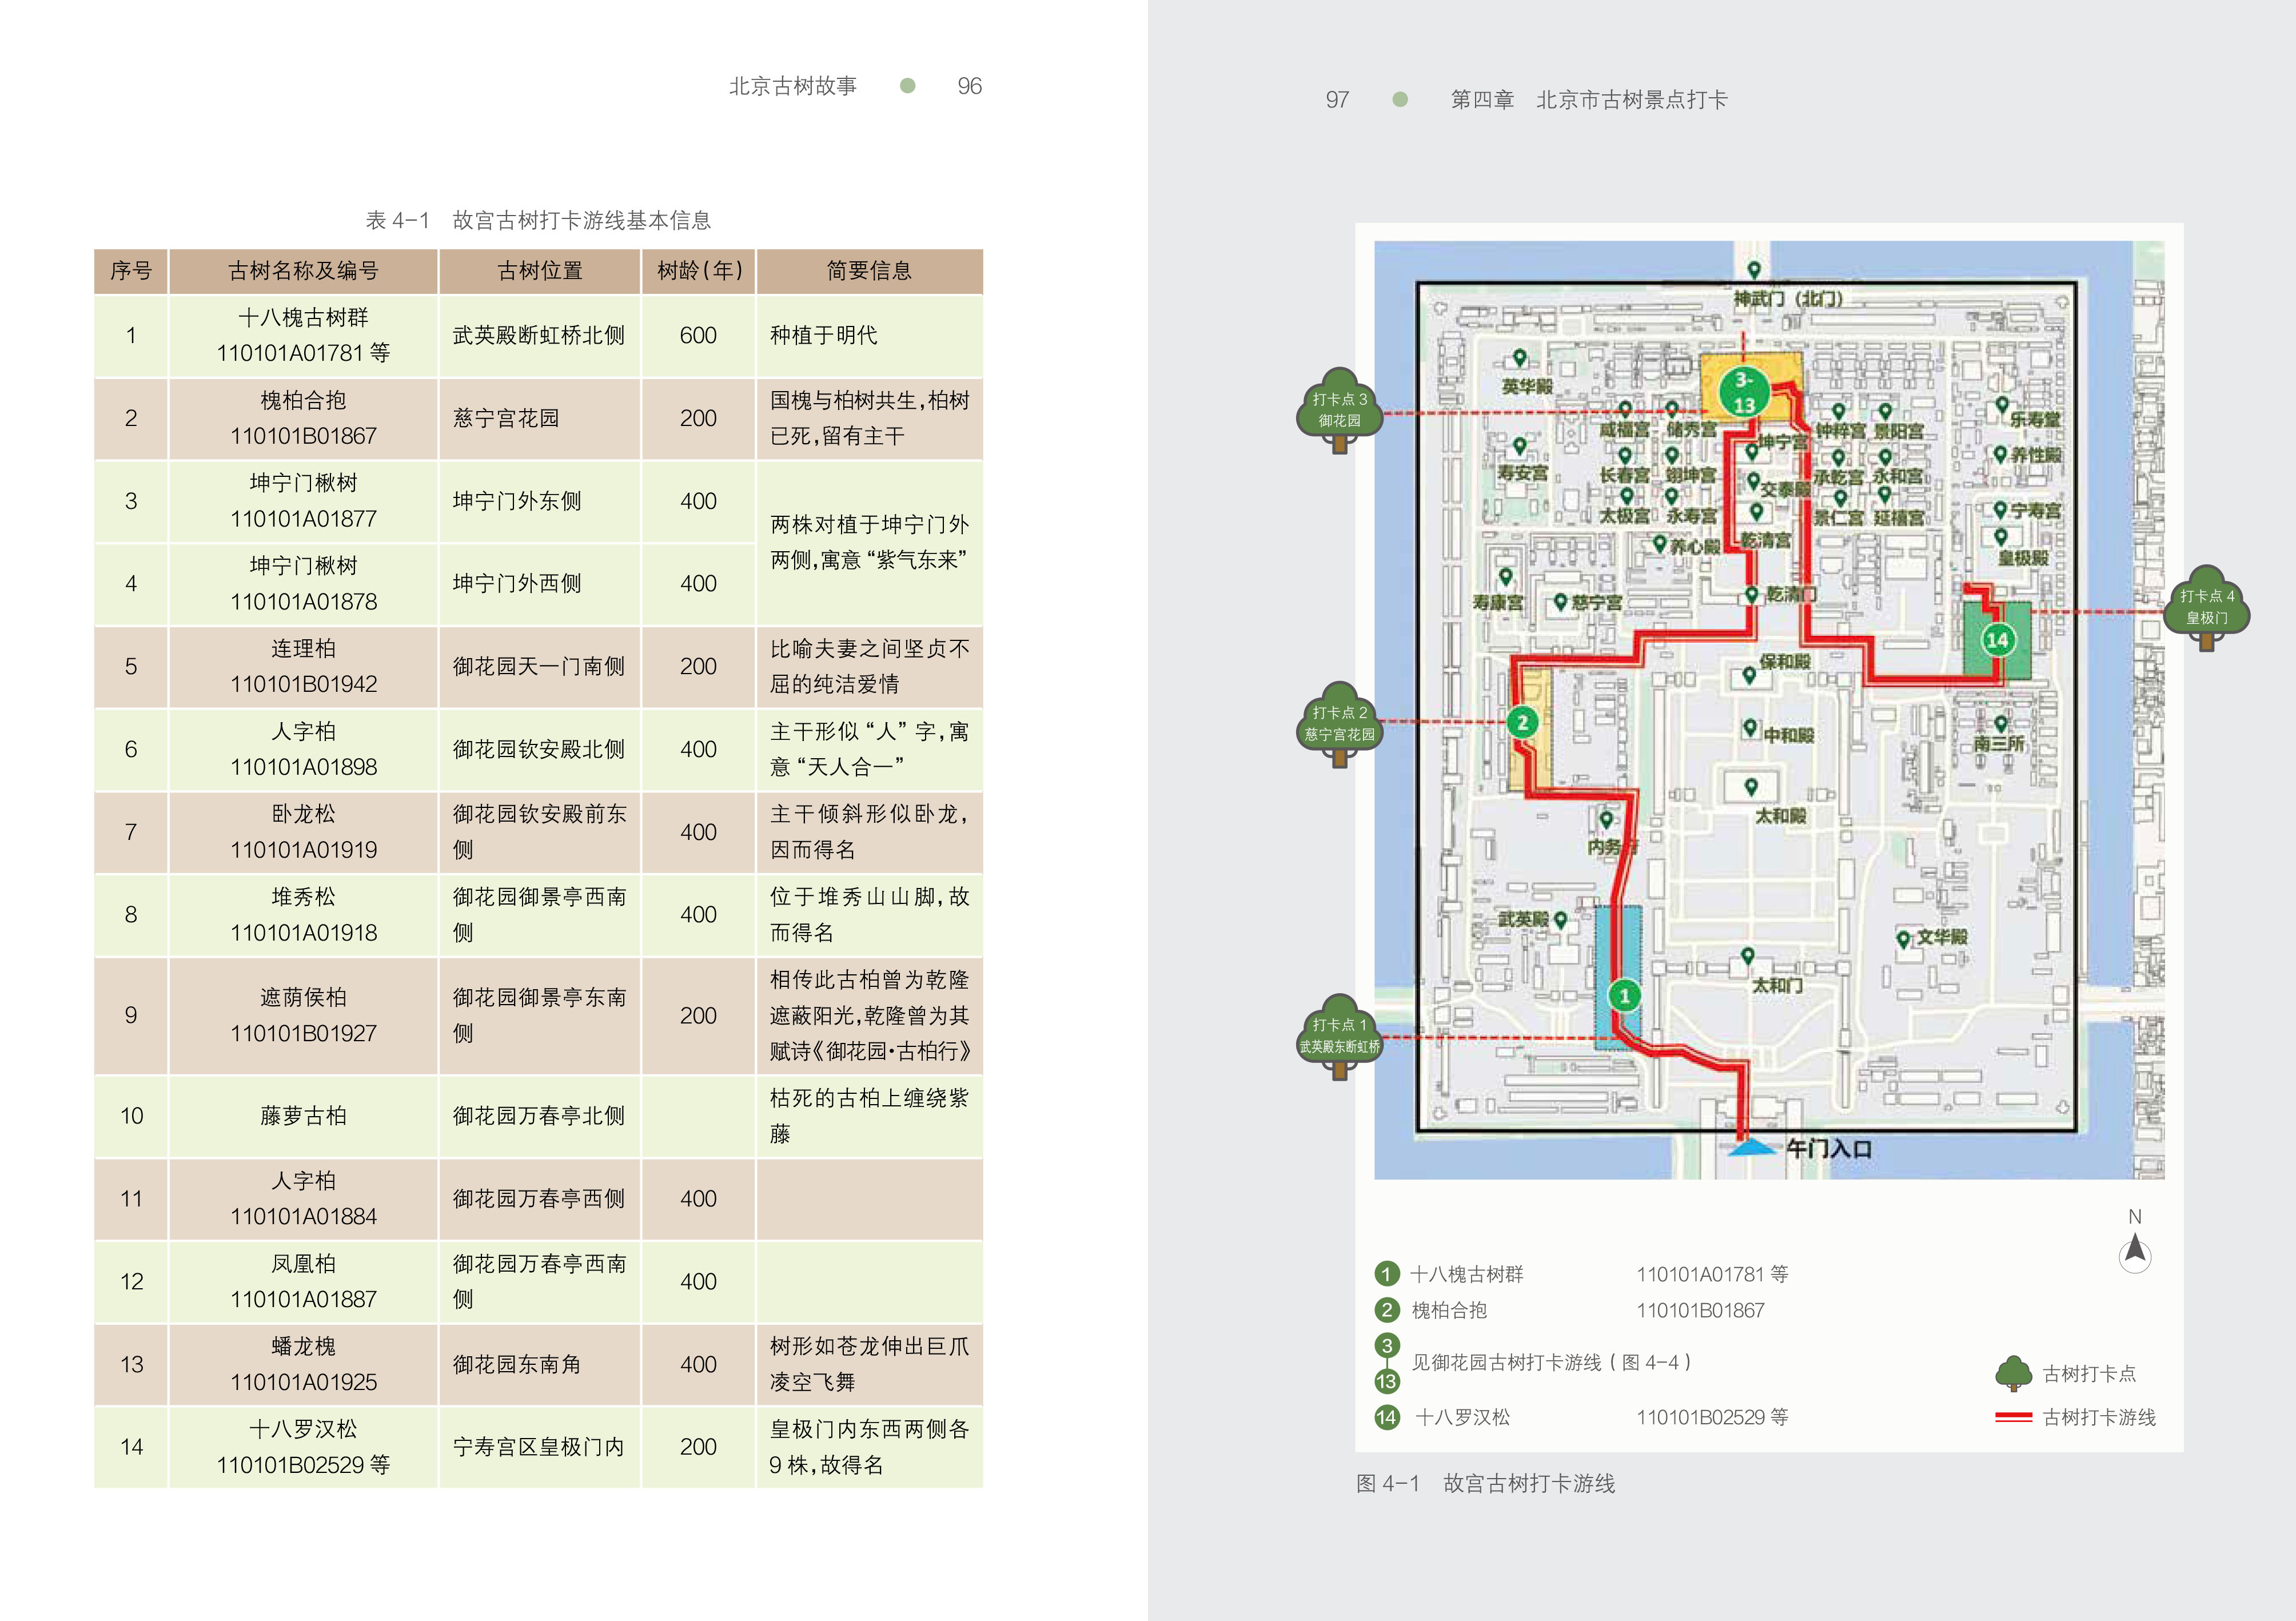Click green marker 2 at 慈宁宫花园
Screen dimensions: 2296x1621
(x=1522, y=722)
